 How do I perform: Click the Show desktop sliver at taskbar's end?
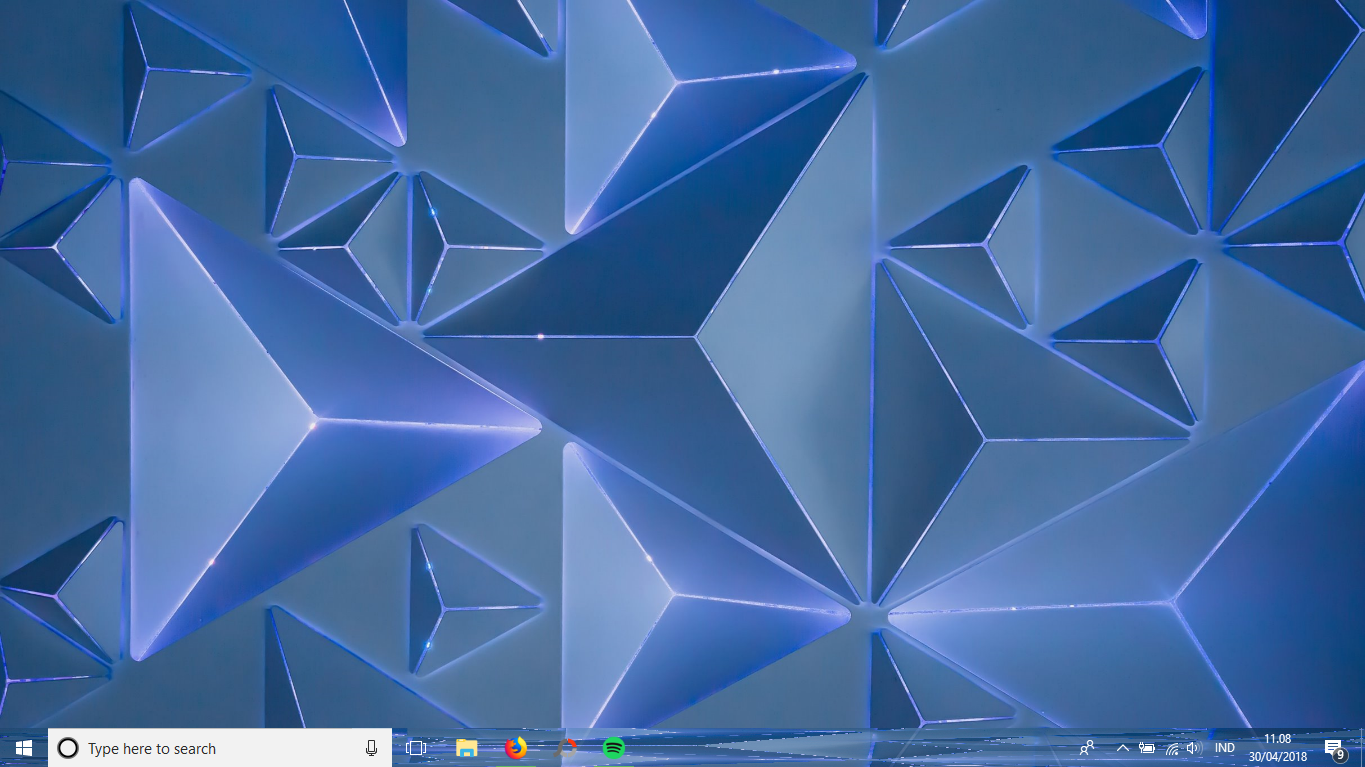click(1362, 748)
